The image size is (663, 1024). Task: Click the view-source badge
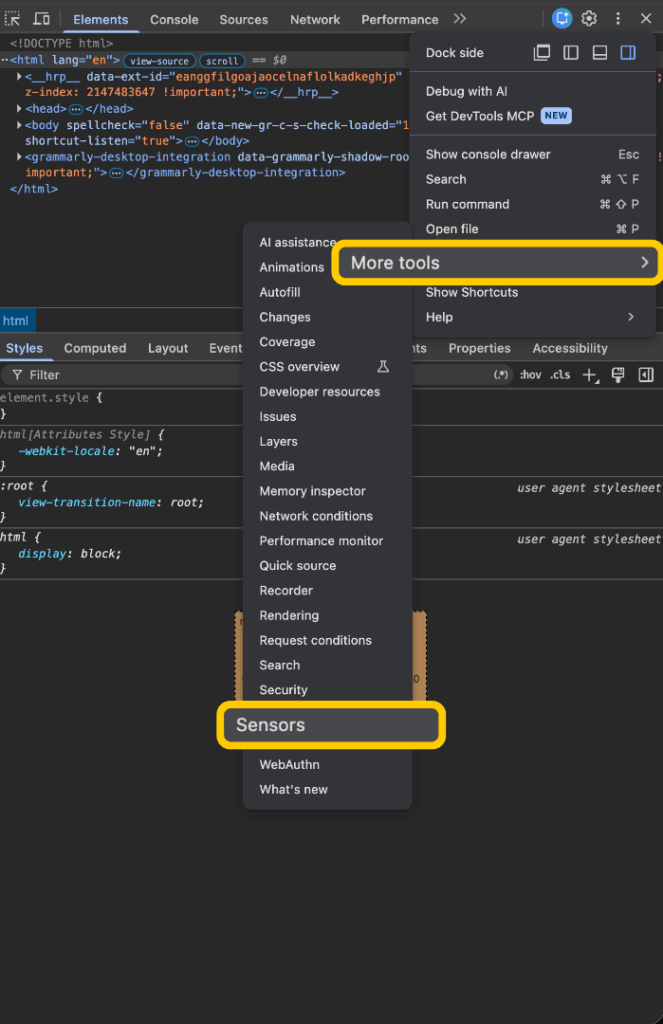click(x=159, y=61)
